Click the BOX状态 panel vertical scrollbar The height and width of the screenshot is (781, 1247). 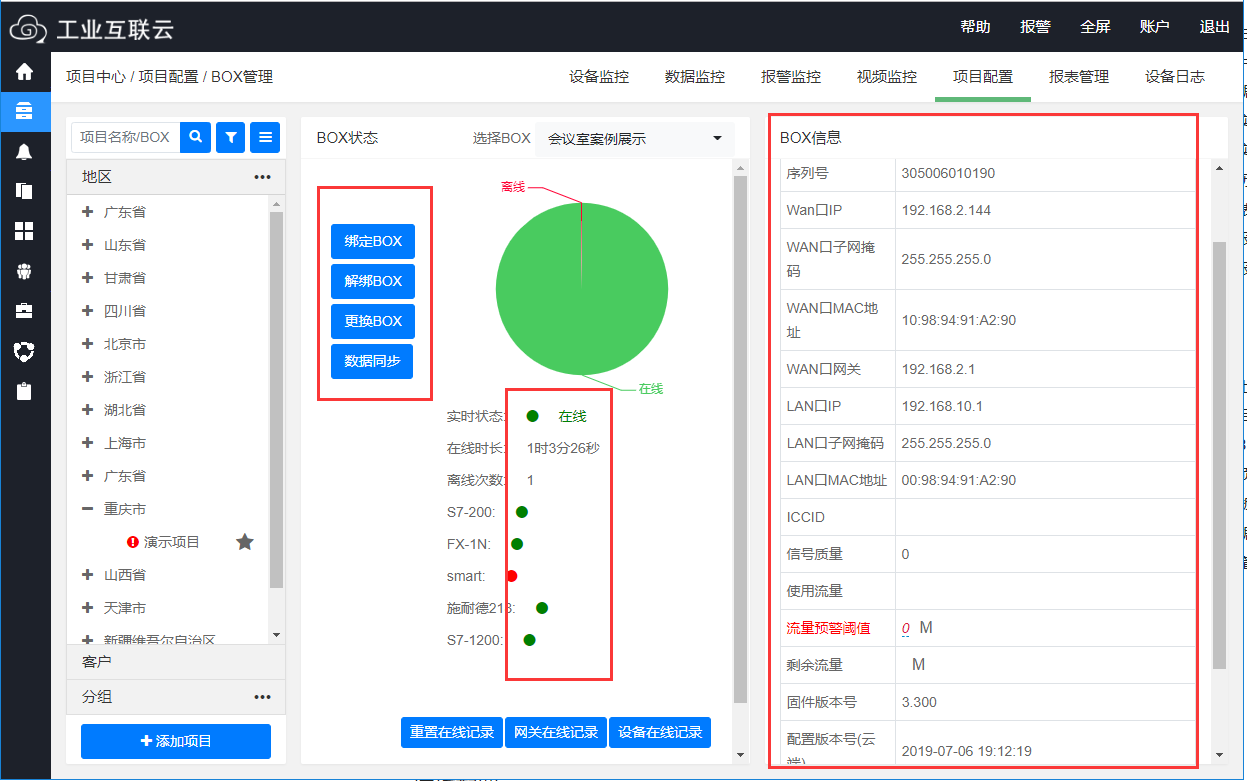point(740,440)
